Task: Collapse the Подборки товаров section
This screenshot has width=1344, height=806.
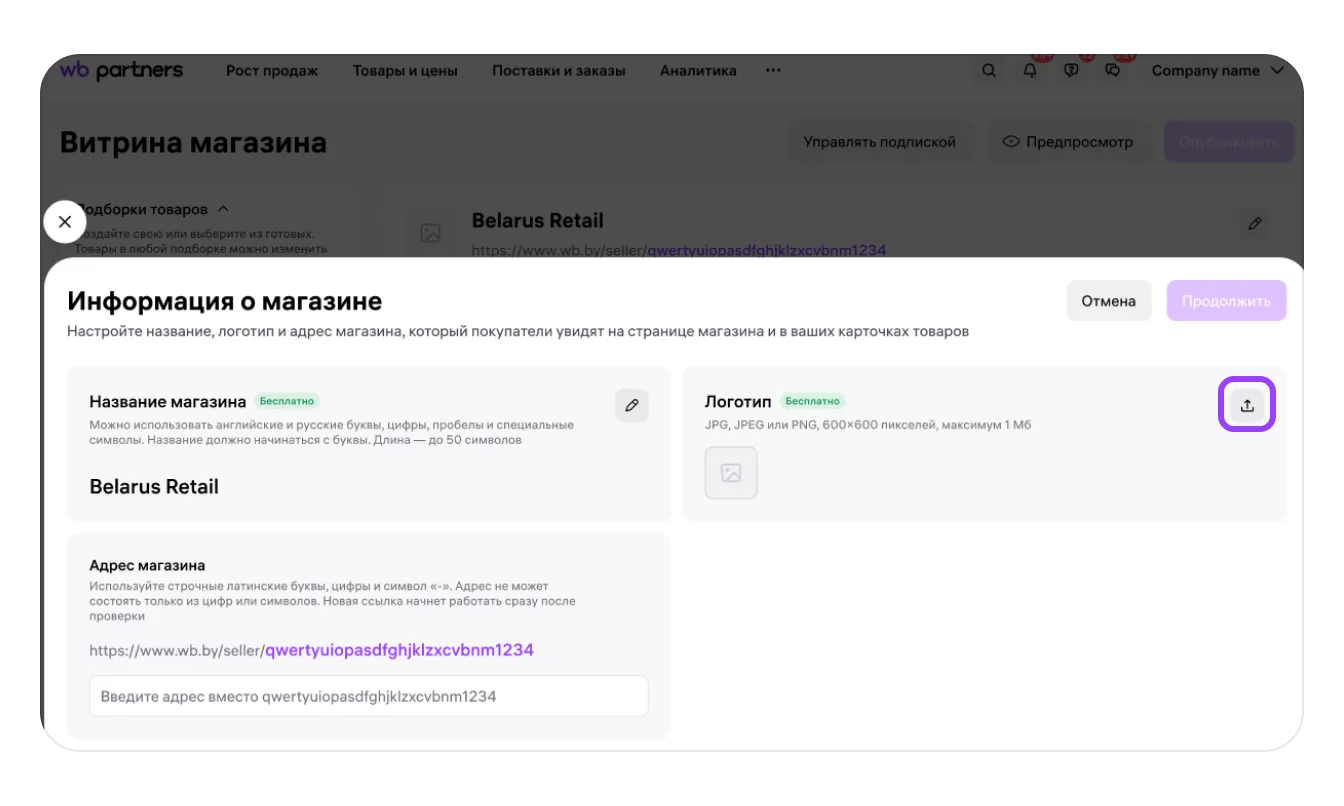Action: click(223, 209)
